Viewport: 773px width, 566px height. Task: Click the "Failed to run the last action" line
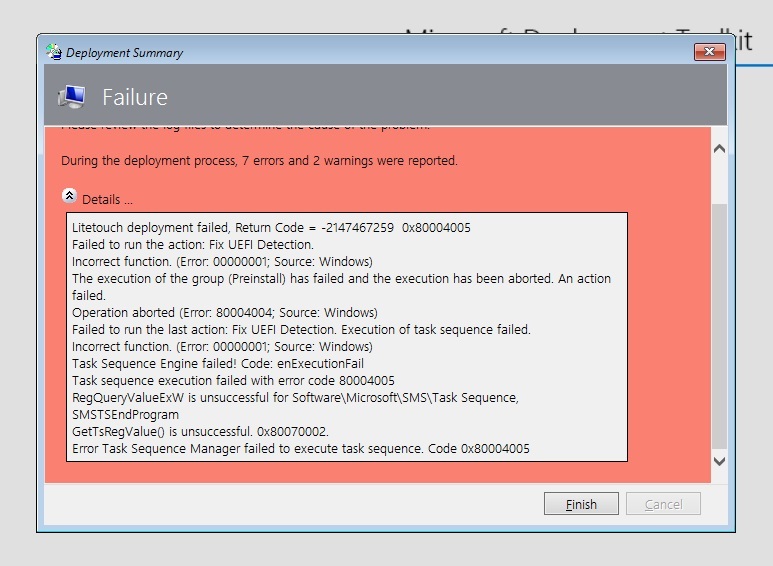pos(301,330)
